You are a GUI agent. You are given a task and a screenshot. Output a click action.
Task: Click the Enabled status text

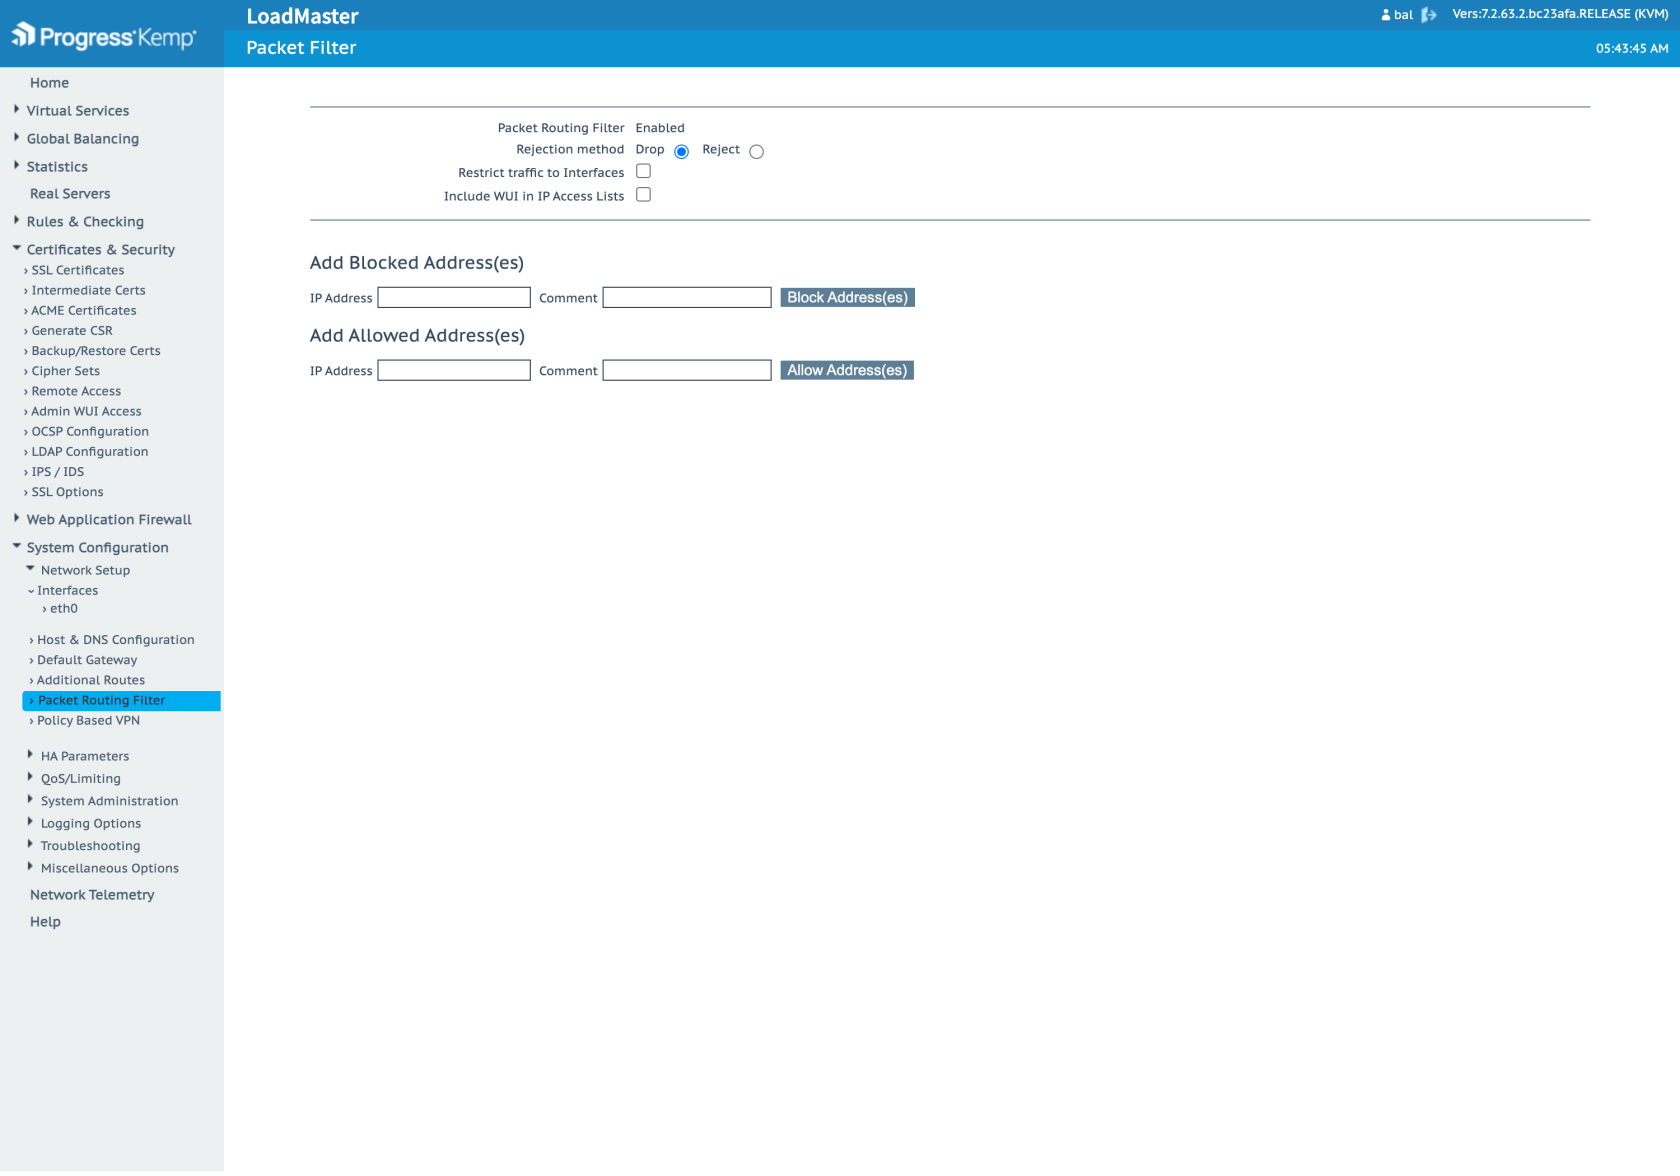point(660,128)
